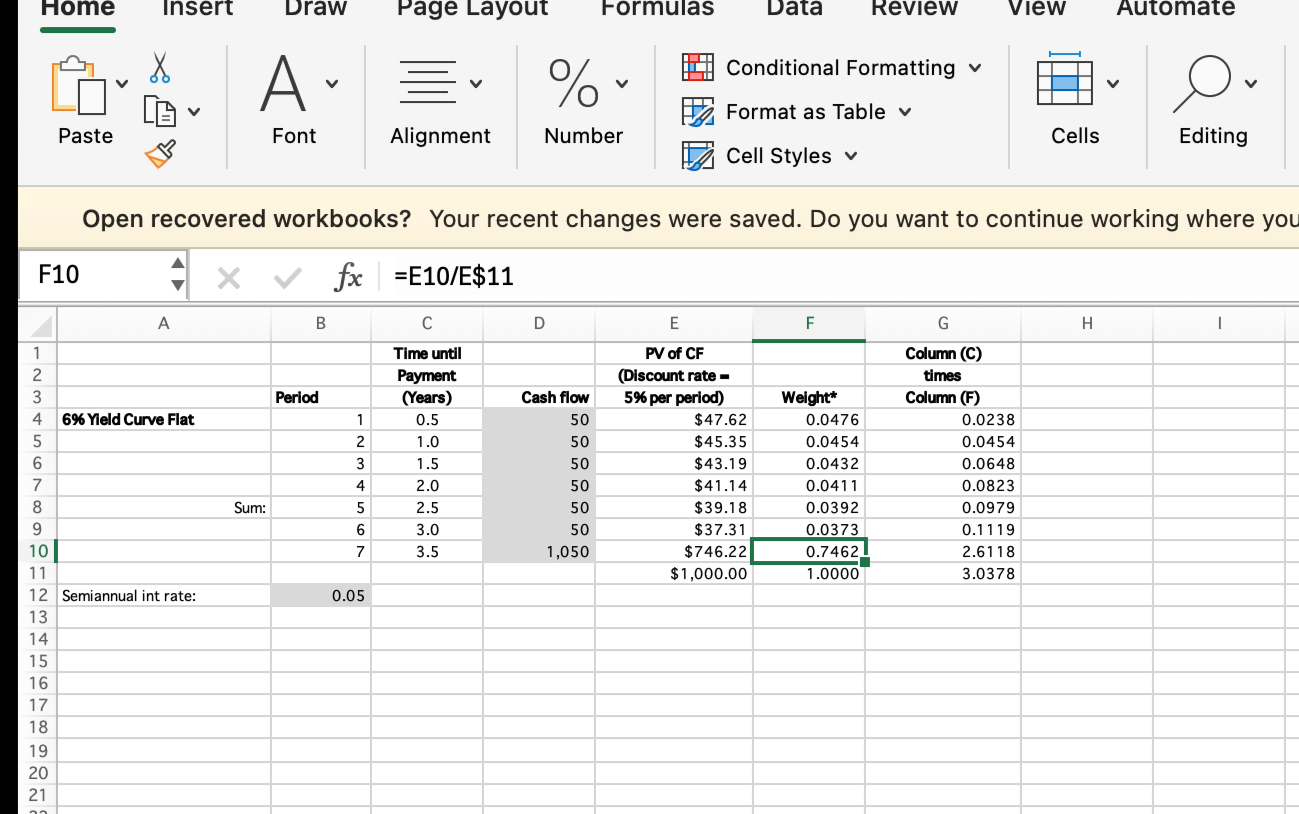The width and height of the screenshot is (1299, 814).
Task: Switch to the Draw tab
Action: (x=315, y=8)
